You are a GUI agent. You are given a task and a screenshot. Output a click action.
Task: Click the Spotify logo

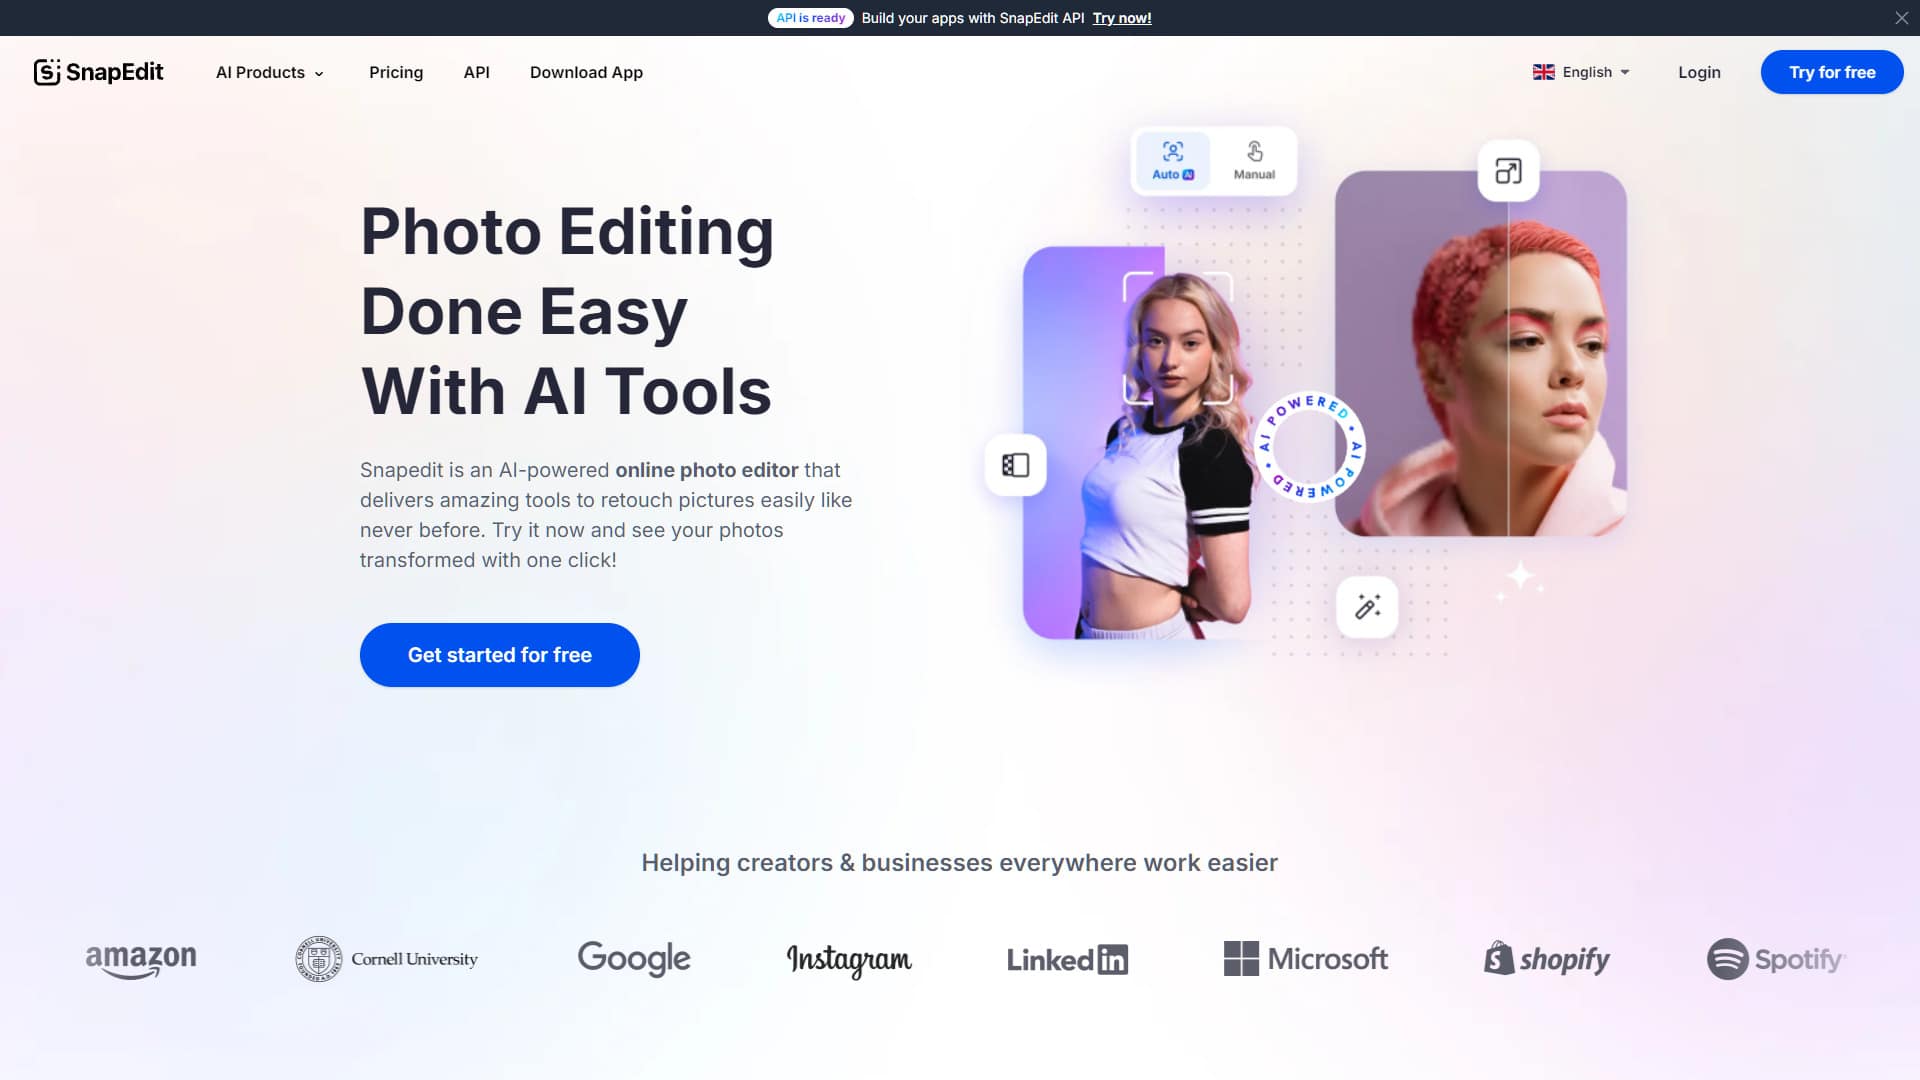[1775, 959]
